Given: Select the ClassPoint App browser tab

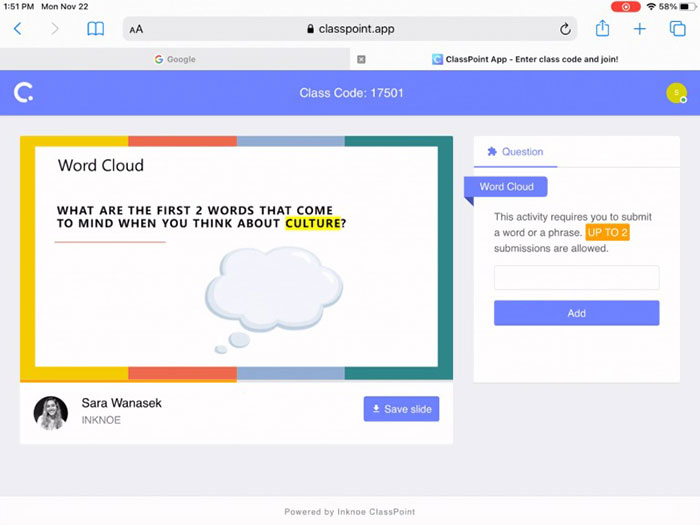Looking at the screenshot, I should [525, 59].
